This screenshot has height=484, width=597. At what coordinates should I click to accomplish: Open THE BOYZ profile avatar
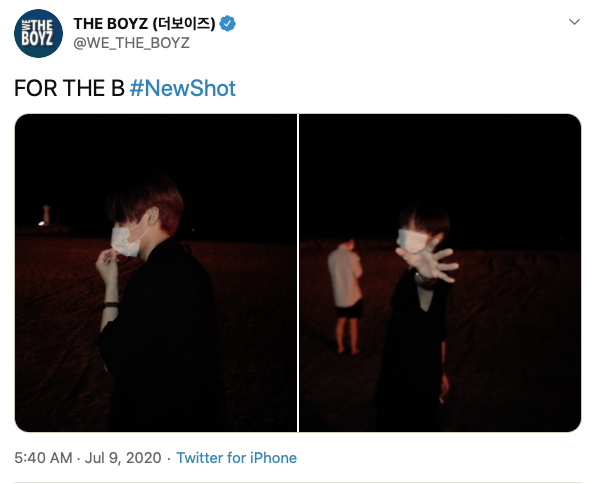click(x=38, y=34)
